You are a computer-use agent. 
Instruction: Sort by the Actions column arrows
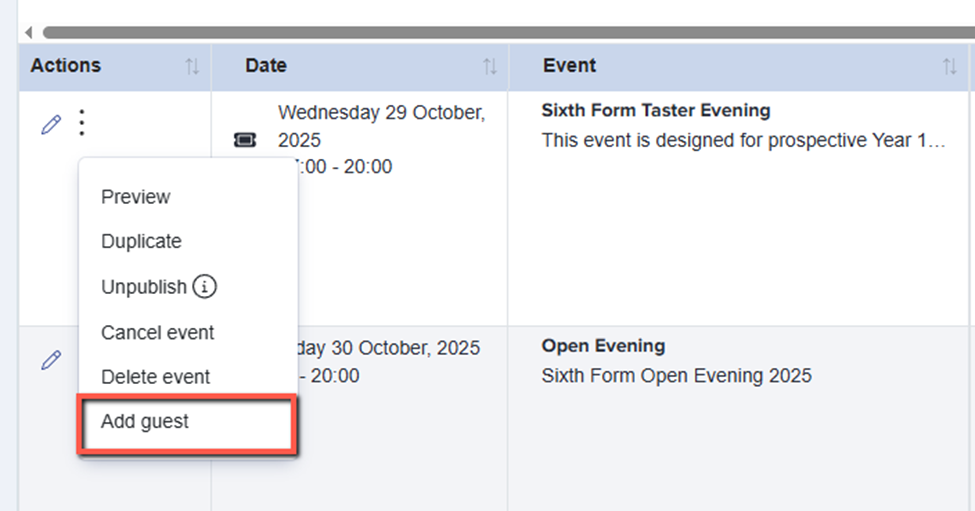(192, 66)
